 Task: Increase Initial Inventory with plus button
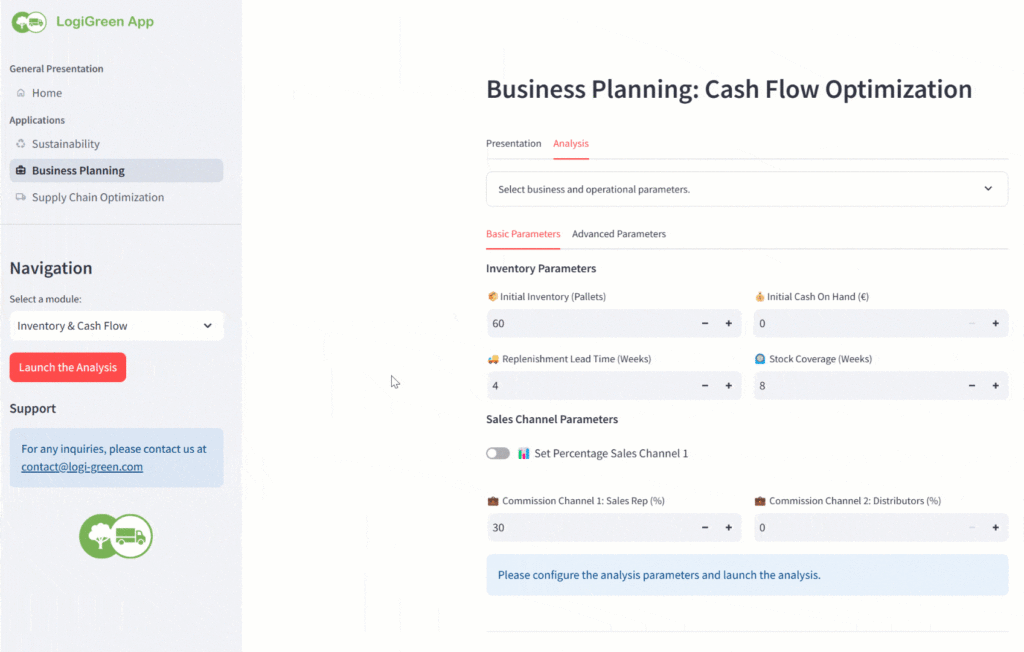[x=728, y=323]
